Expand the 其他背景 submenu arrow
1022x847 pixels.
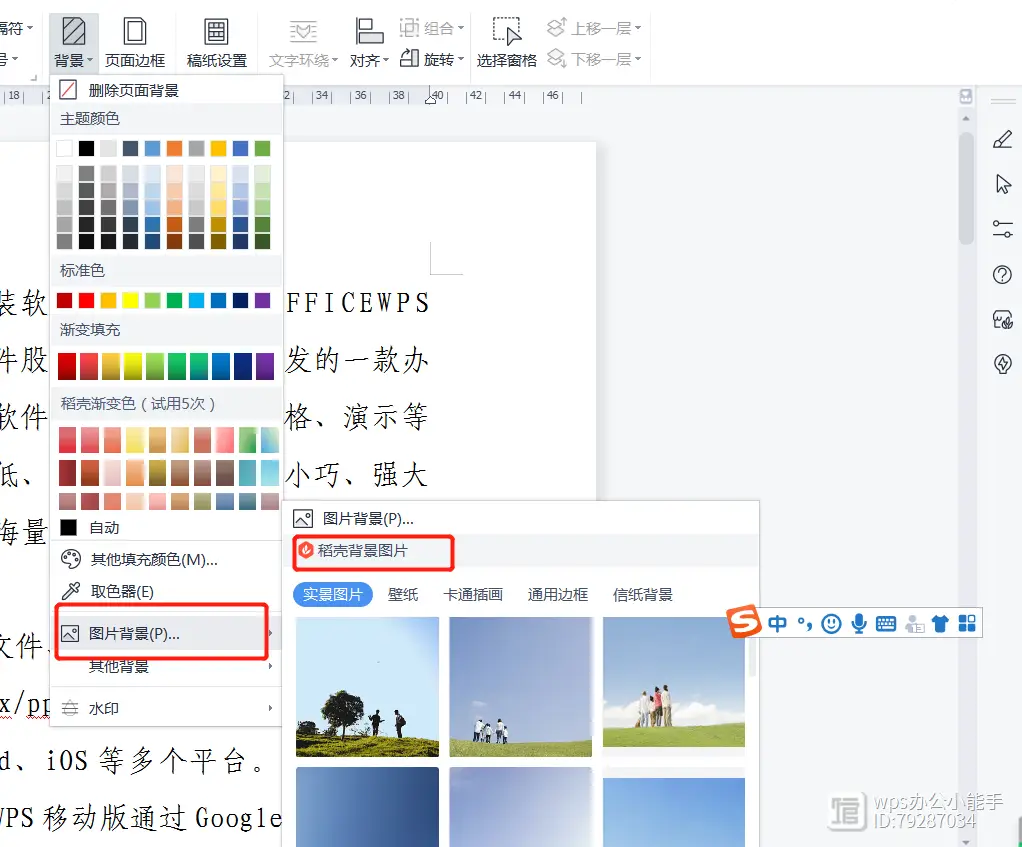click(x=270, y=667)
